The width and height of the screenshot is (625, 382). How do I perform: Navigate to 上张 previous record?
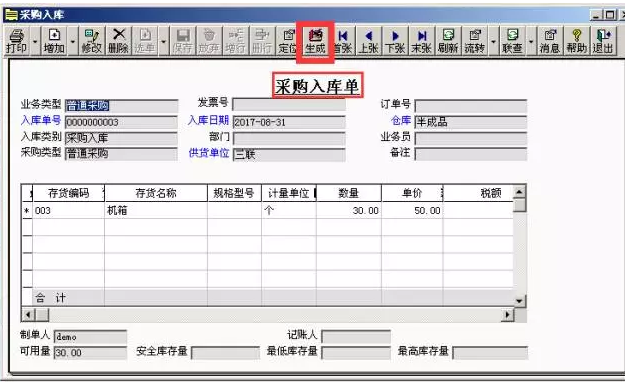coord(369,41)
